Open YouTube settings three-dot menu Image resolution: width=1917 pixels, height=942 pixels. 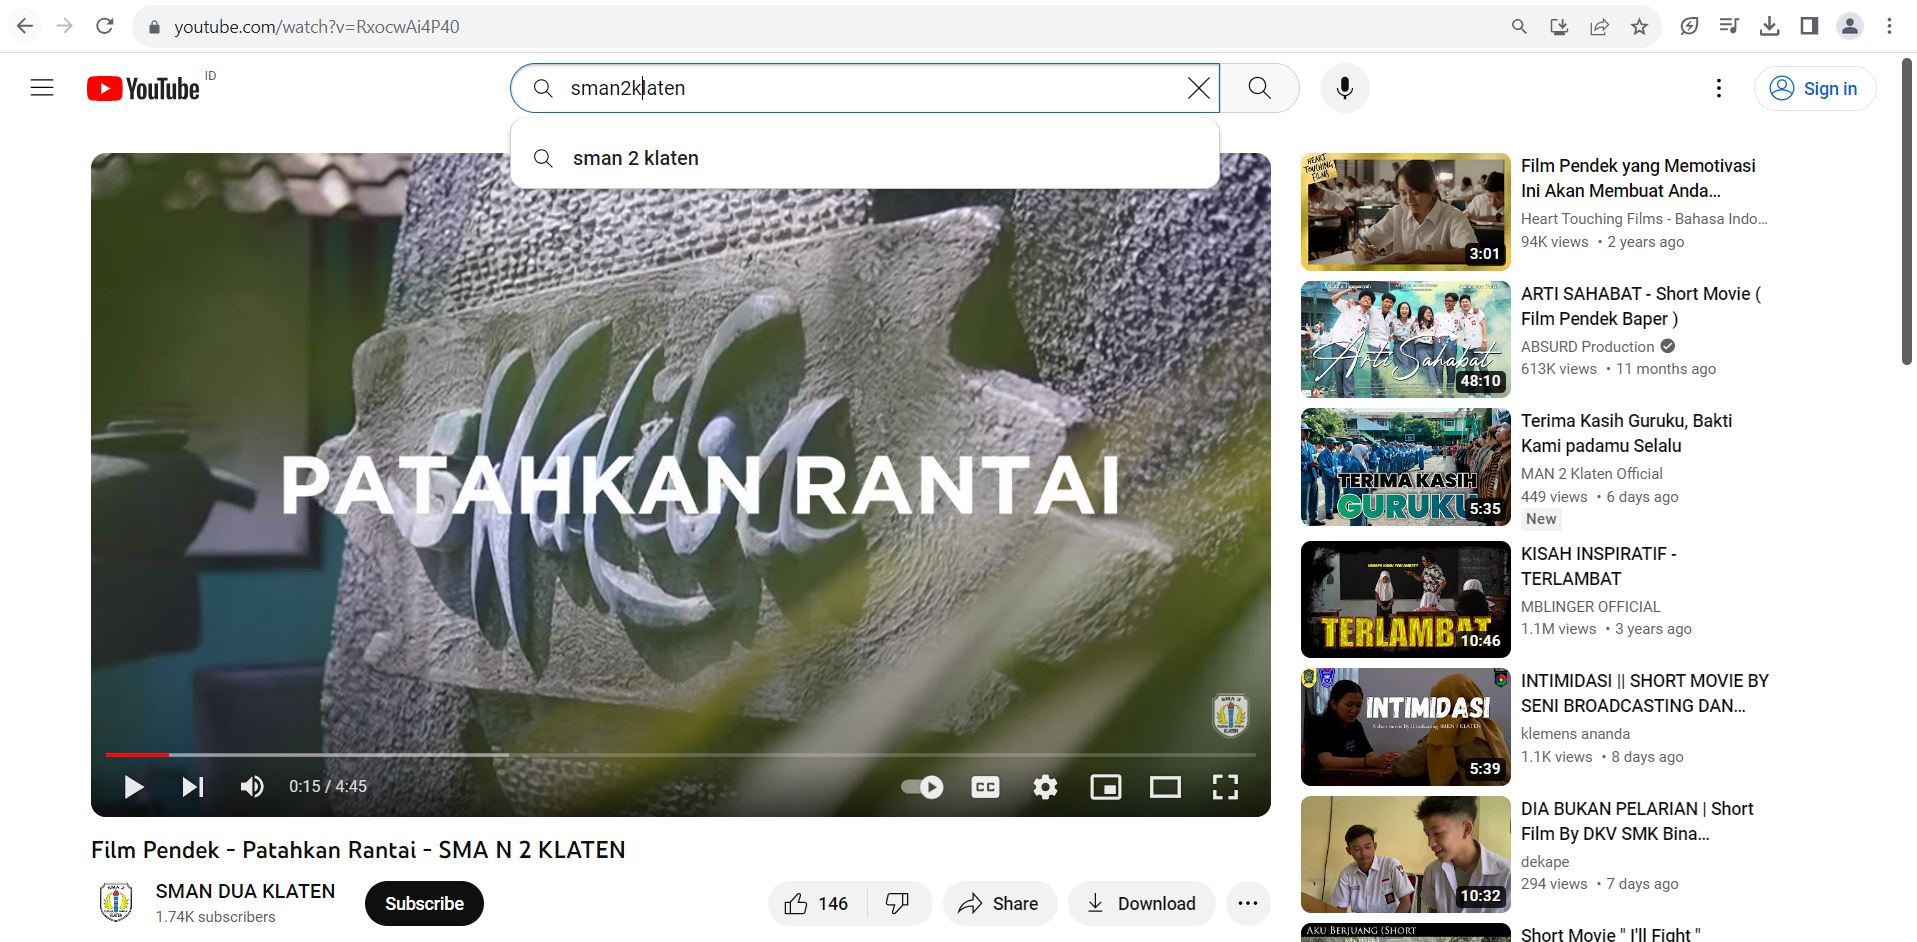click(x=1718, y=88)
